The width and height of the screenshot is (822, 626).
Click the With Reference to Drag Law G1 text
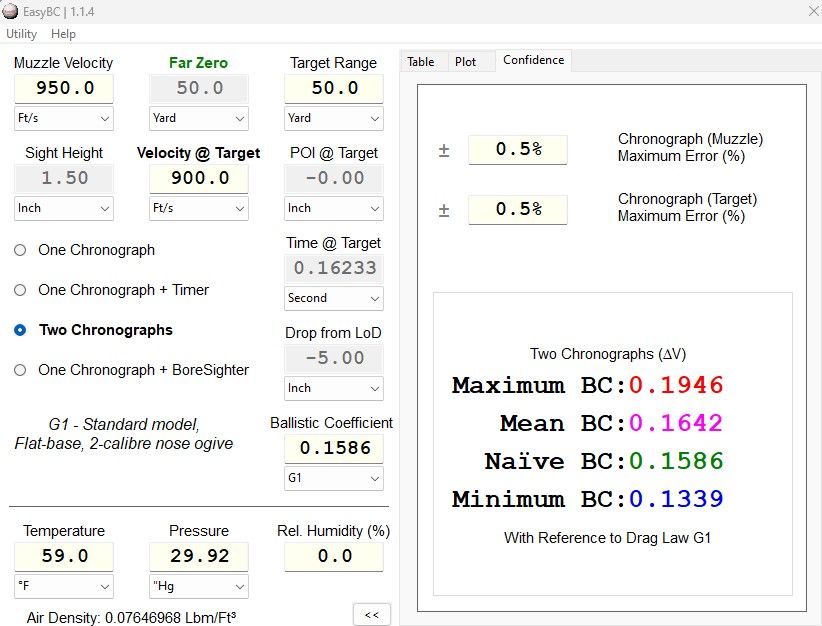(607, 538)
